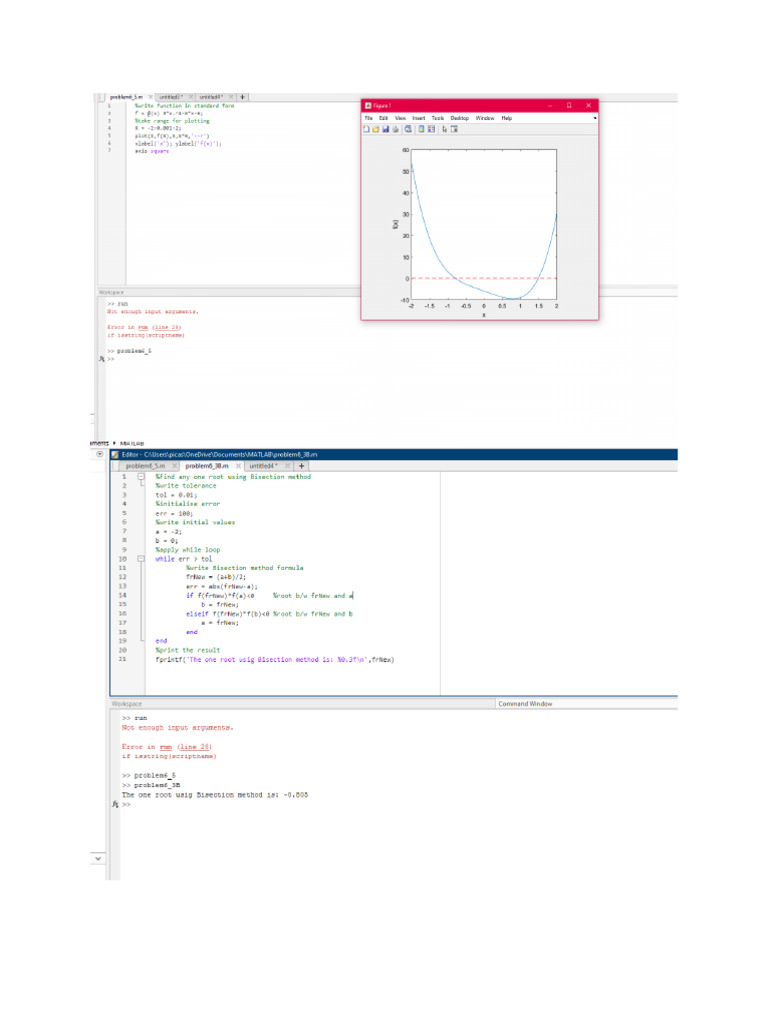The height and width of the screenshot is (1024, 768).
Task: Click Save Figure icon in Figure 1 toolbar
Action: (x=385, y=129)
